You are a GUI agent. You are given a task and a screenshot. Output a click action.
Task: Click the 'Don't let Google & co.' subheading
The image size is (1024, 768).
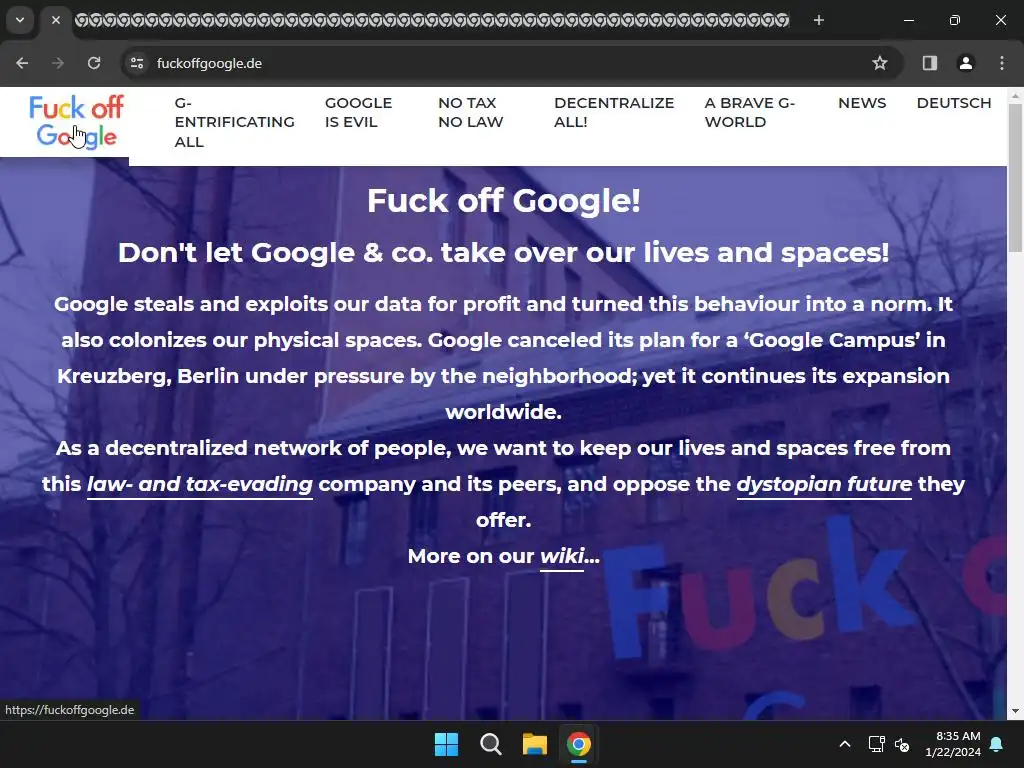(504, 253)
